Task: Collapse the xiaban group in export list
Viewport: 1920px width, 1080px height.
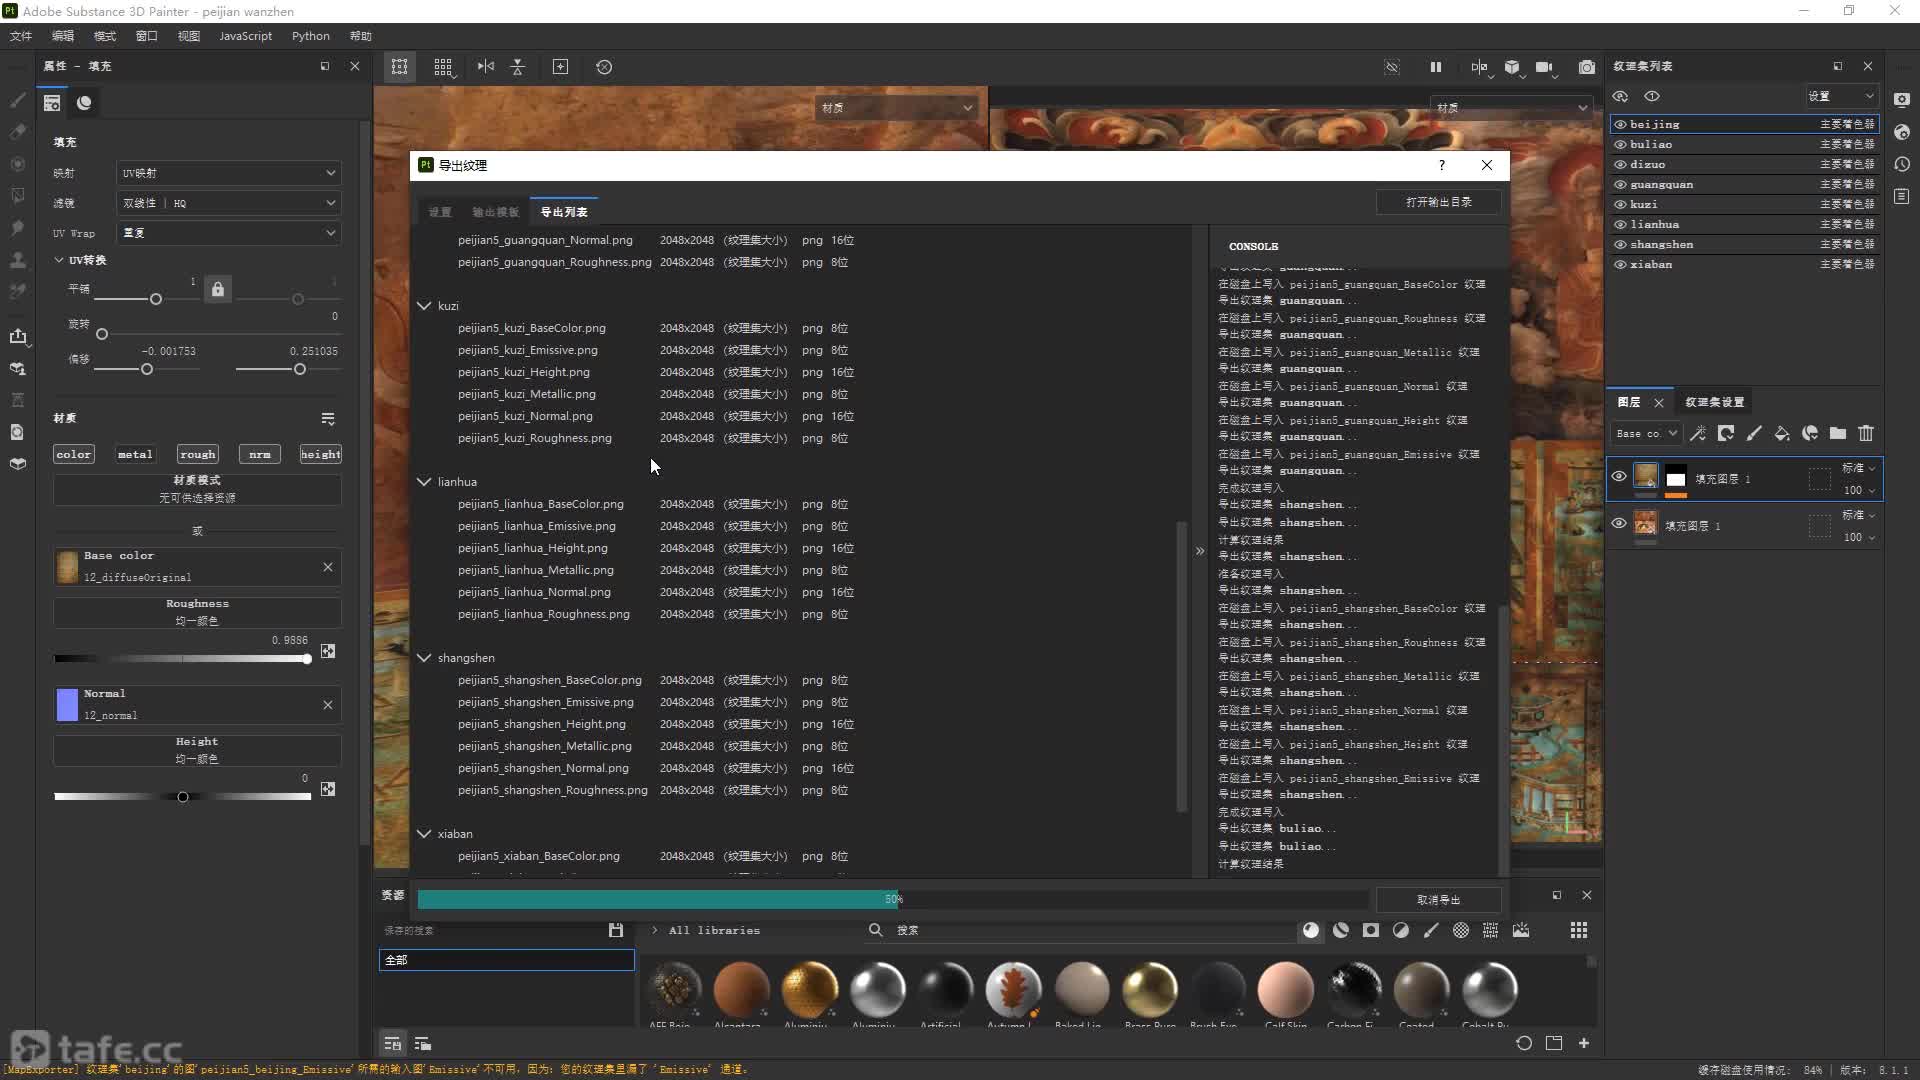Action: [424, 833]
